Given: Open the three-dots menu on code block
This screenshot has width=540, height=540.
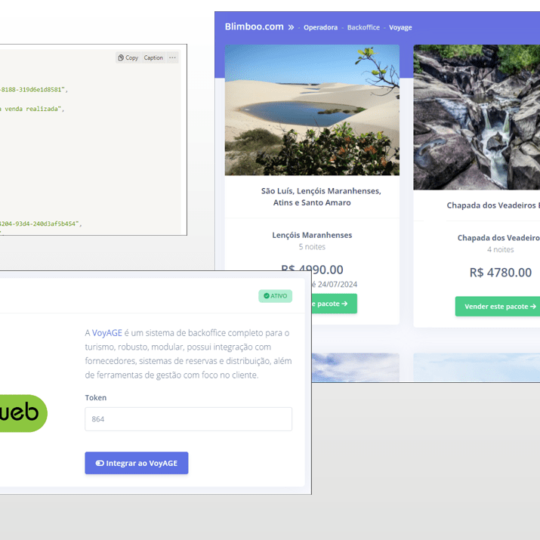Looking at the screenshot, I should pos(172,58).
